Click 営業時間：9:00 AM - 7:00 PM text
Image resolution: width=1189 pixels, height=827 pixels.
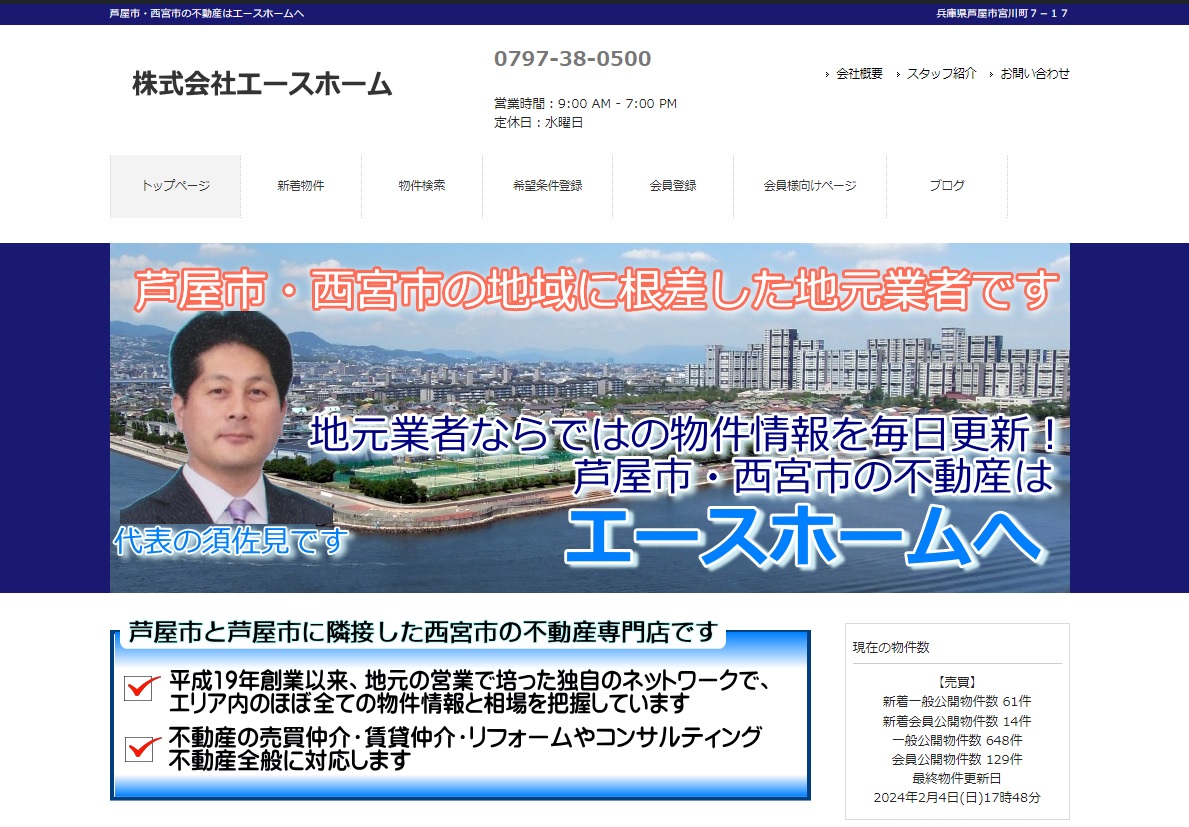point(585,103)
